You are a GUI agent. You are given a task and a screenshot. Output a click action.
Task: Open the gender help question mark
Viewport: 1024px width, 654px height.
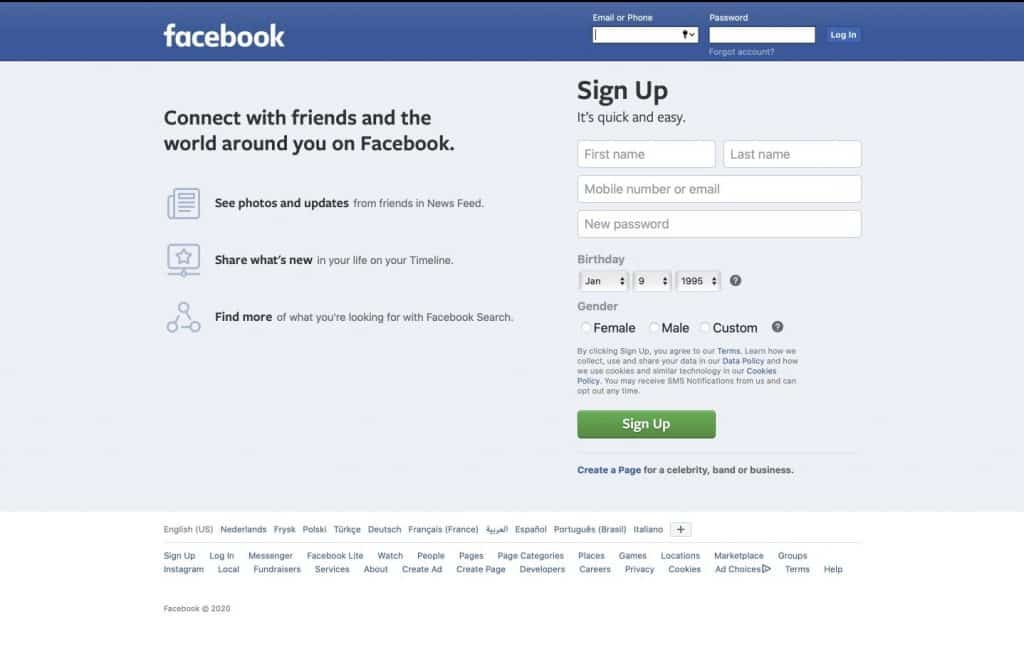coord(777,327)
